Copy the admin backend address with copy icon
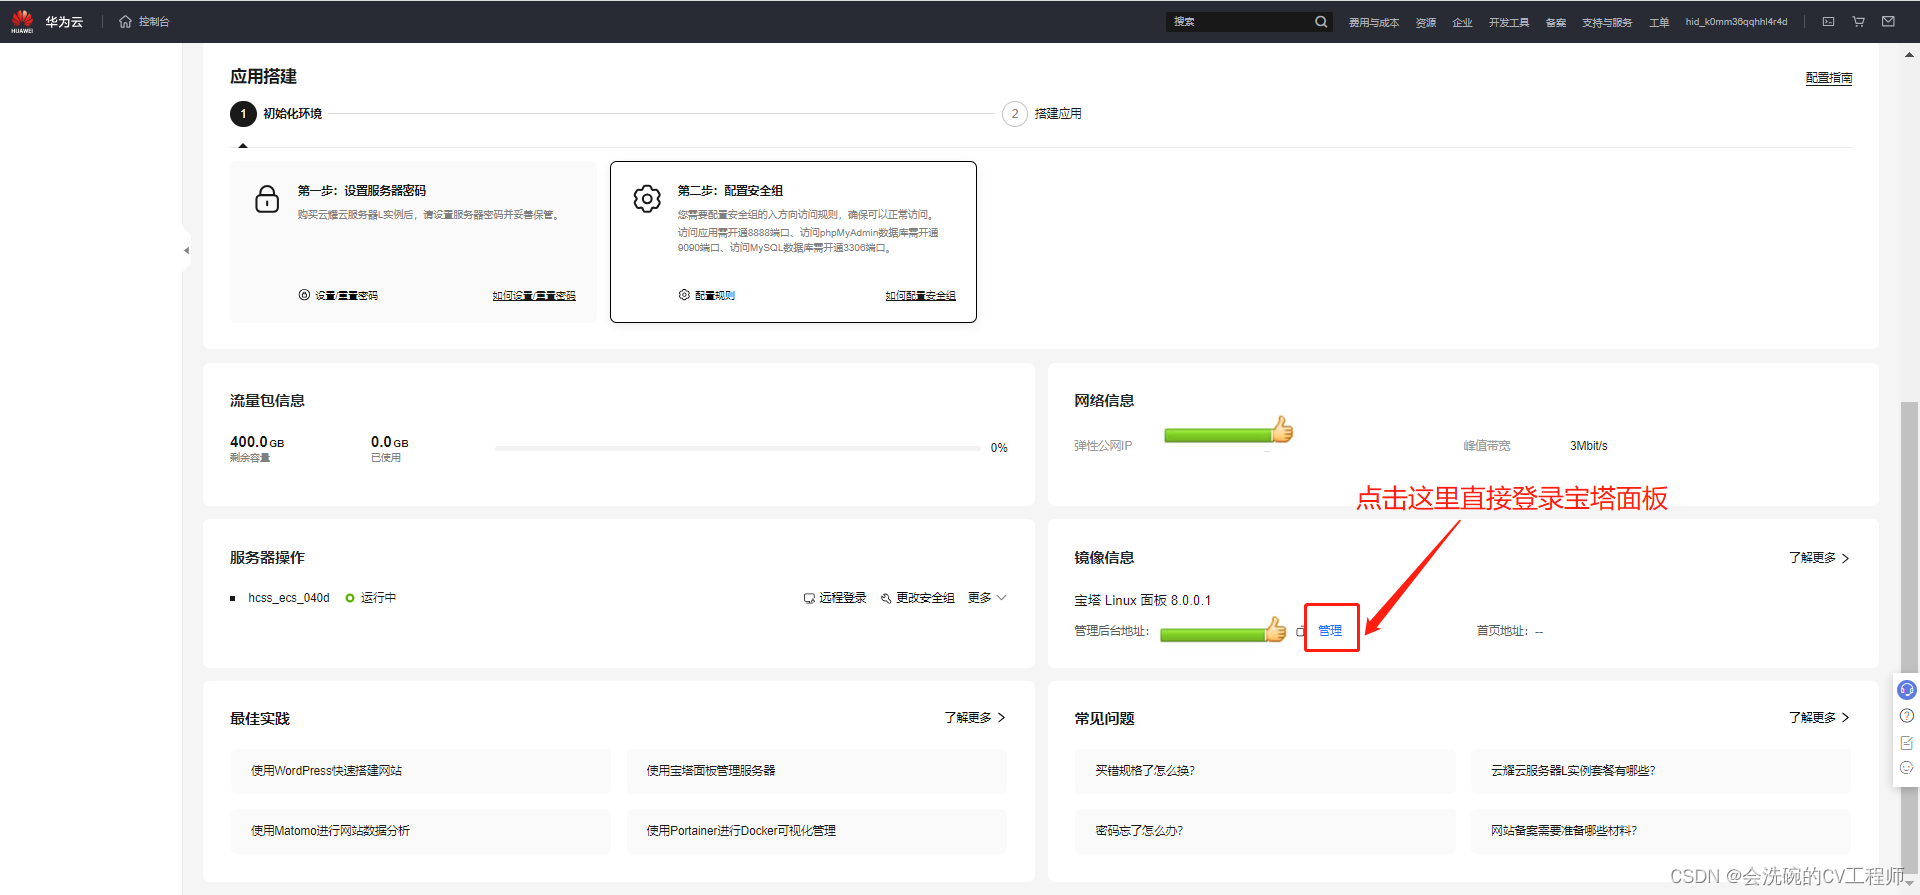The width and height of the screenshot is (1920, 895). pyautogui.click(x=1300, y=631)
